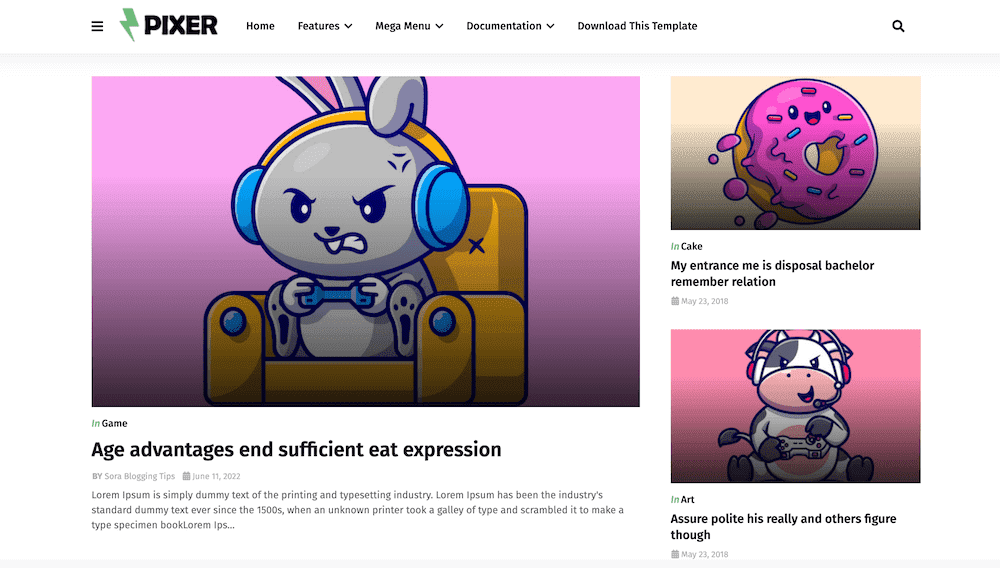Open 'Age advantages end sufficient eat expression' headline
The width and height of the screenshot is (1000, 568).
[296, 449]
